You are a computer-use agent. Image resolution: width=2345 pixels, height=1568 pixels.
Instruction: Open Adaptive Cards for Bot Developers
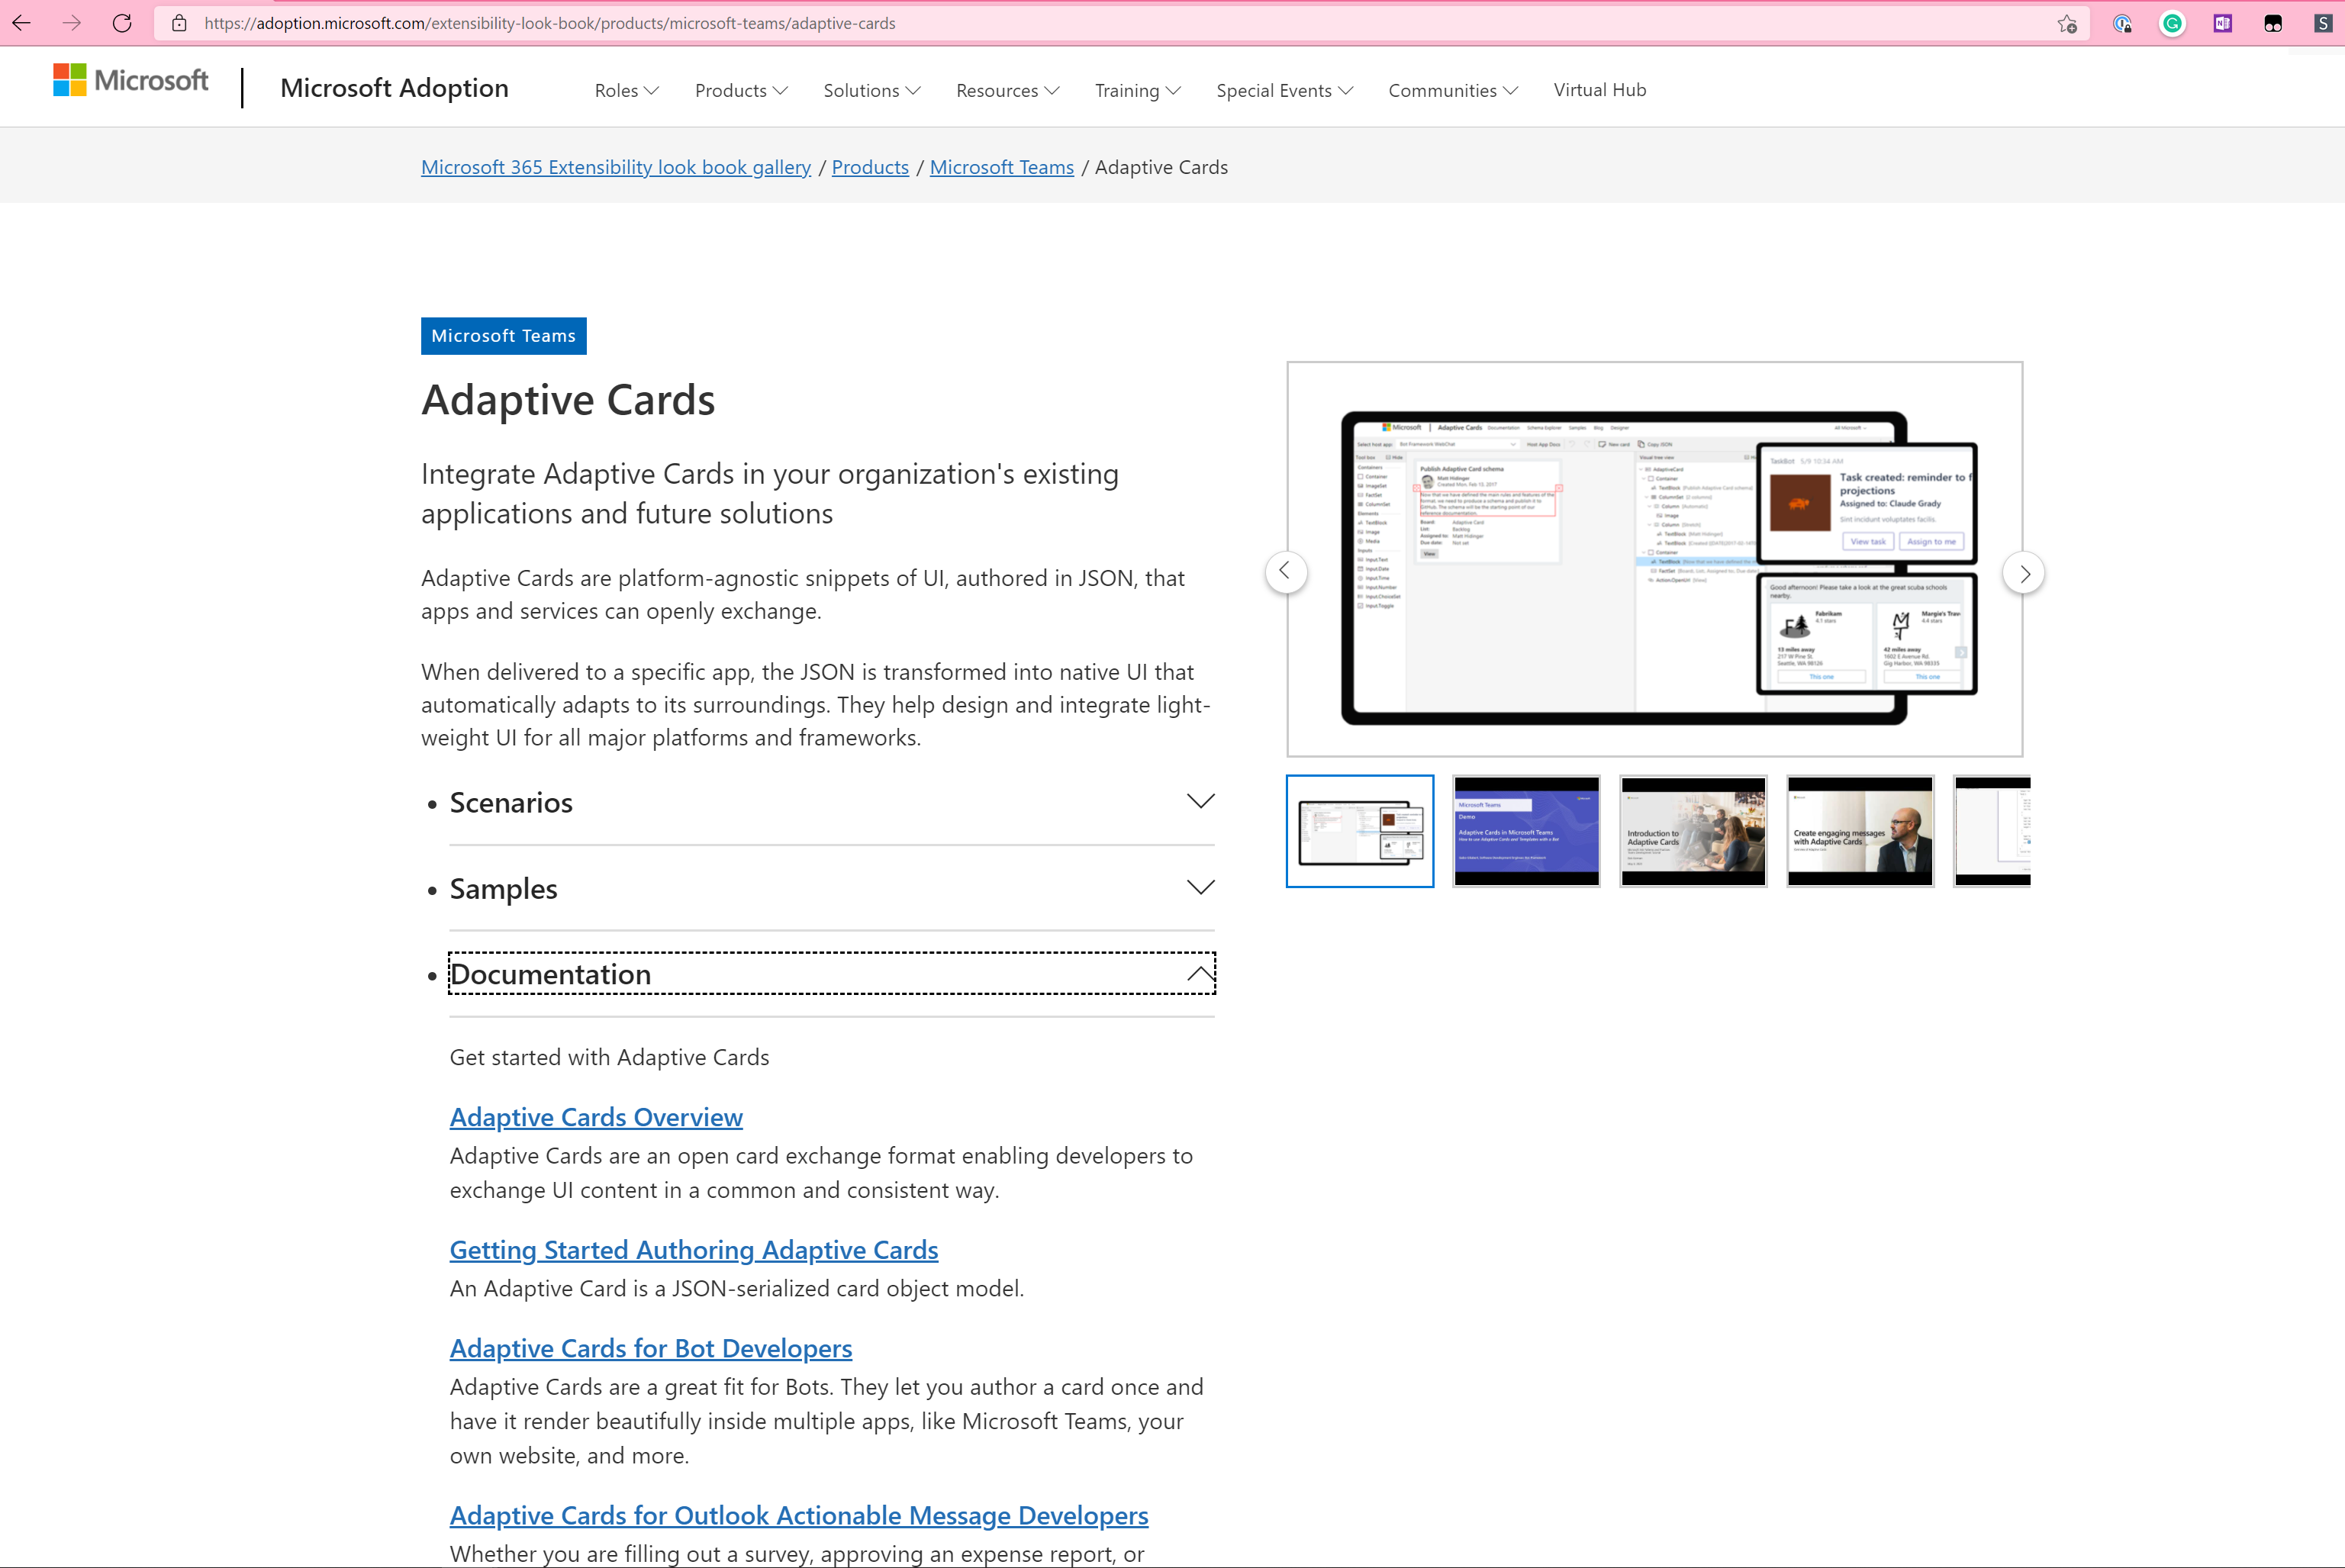[x=651, y=1348]
